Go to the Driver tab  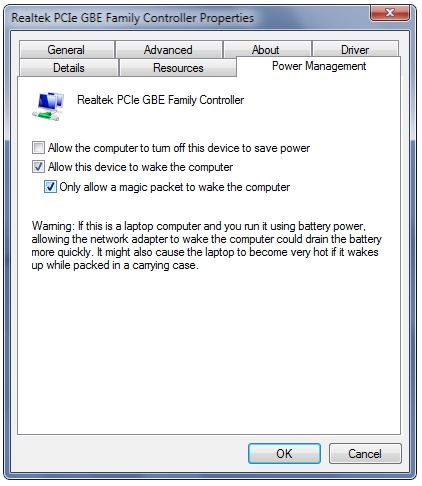355,50
